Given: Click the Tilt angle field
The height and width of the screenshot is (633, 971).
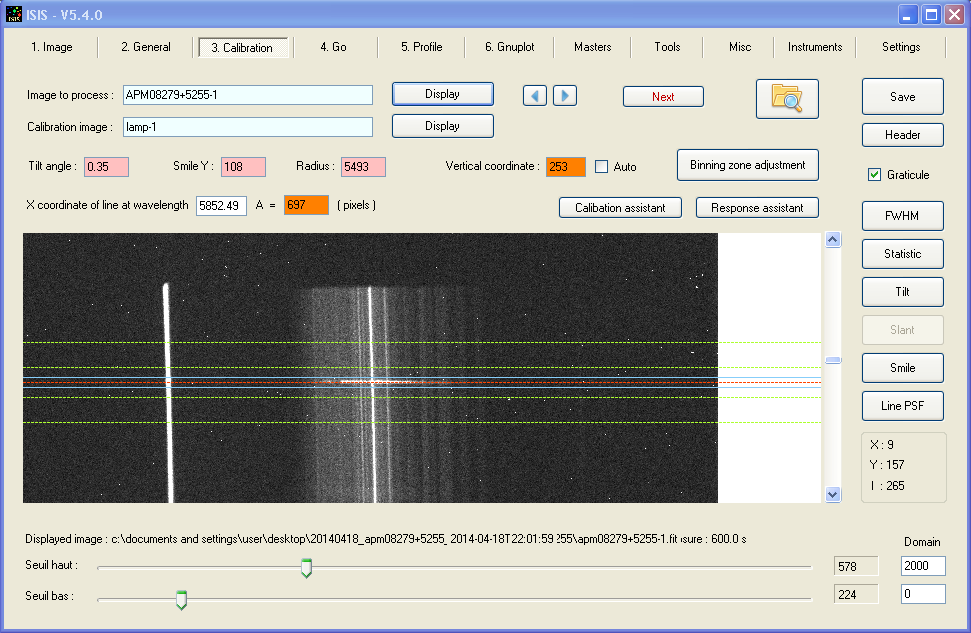Looking at the screenshot, I should [107, 167].
